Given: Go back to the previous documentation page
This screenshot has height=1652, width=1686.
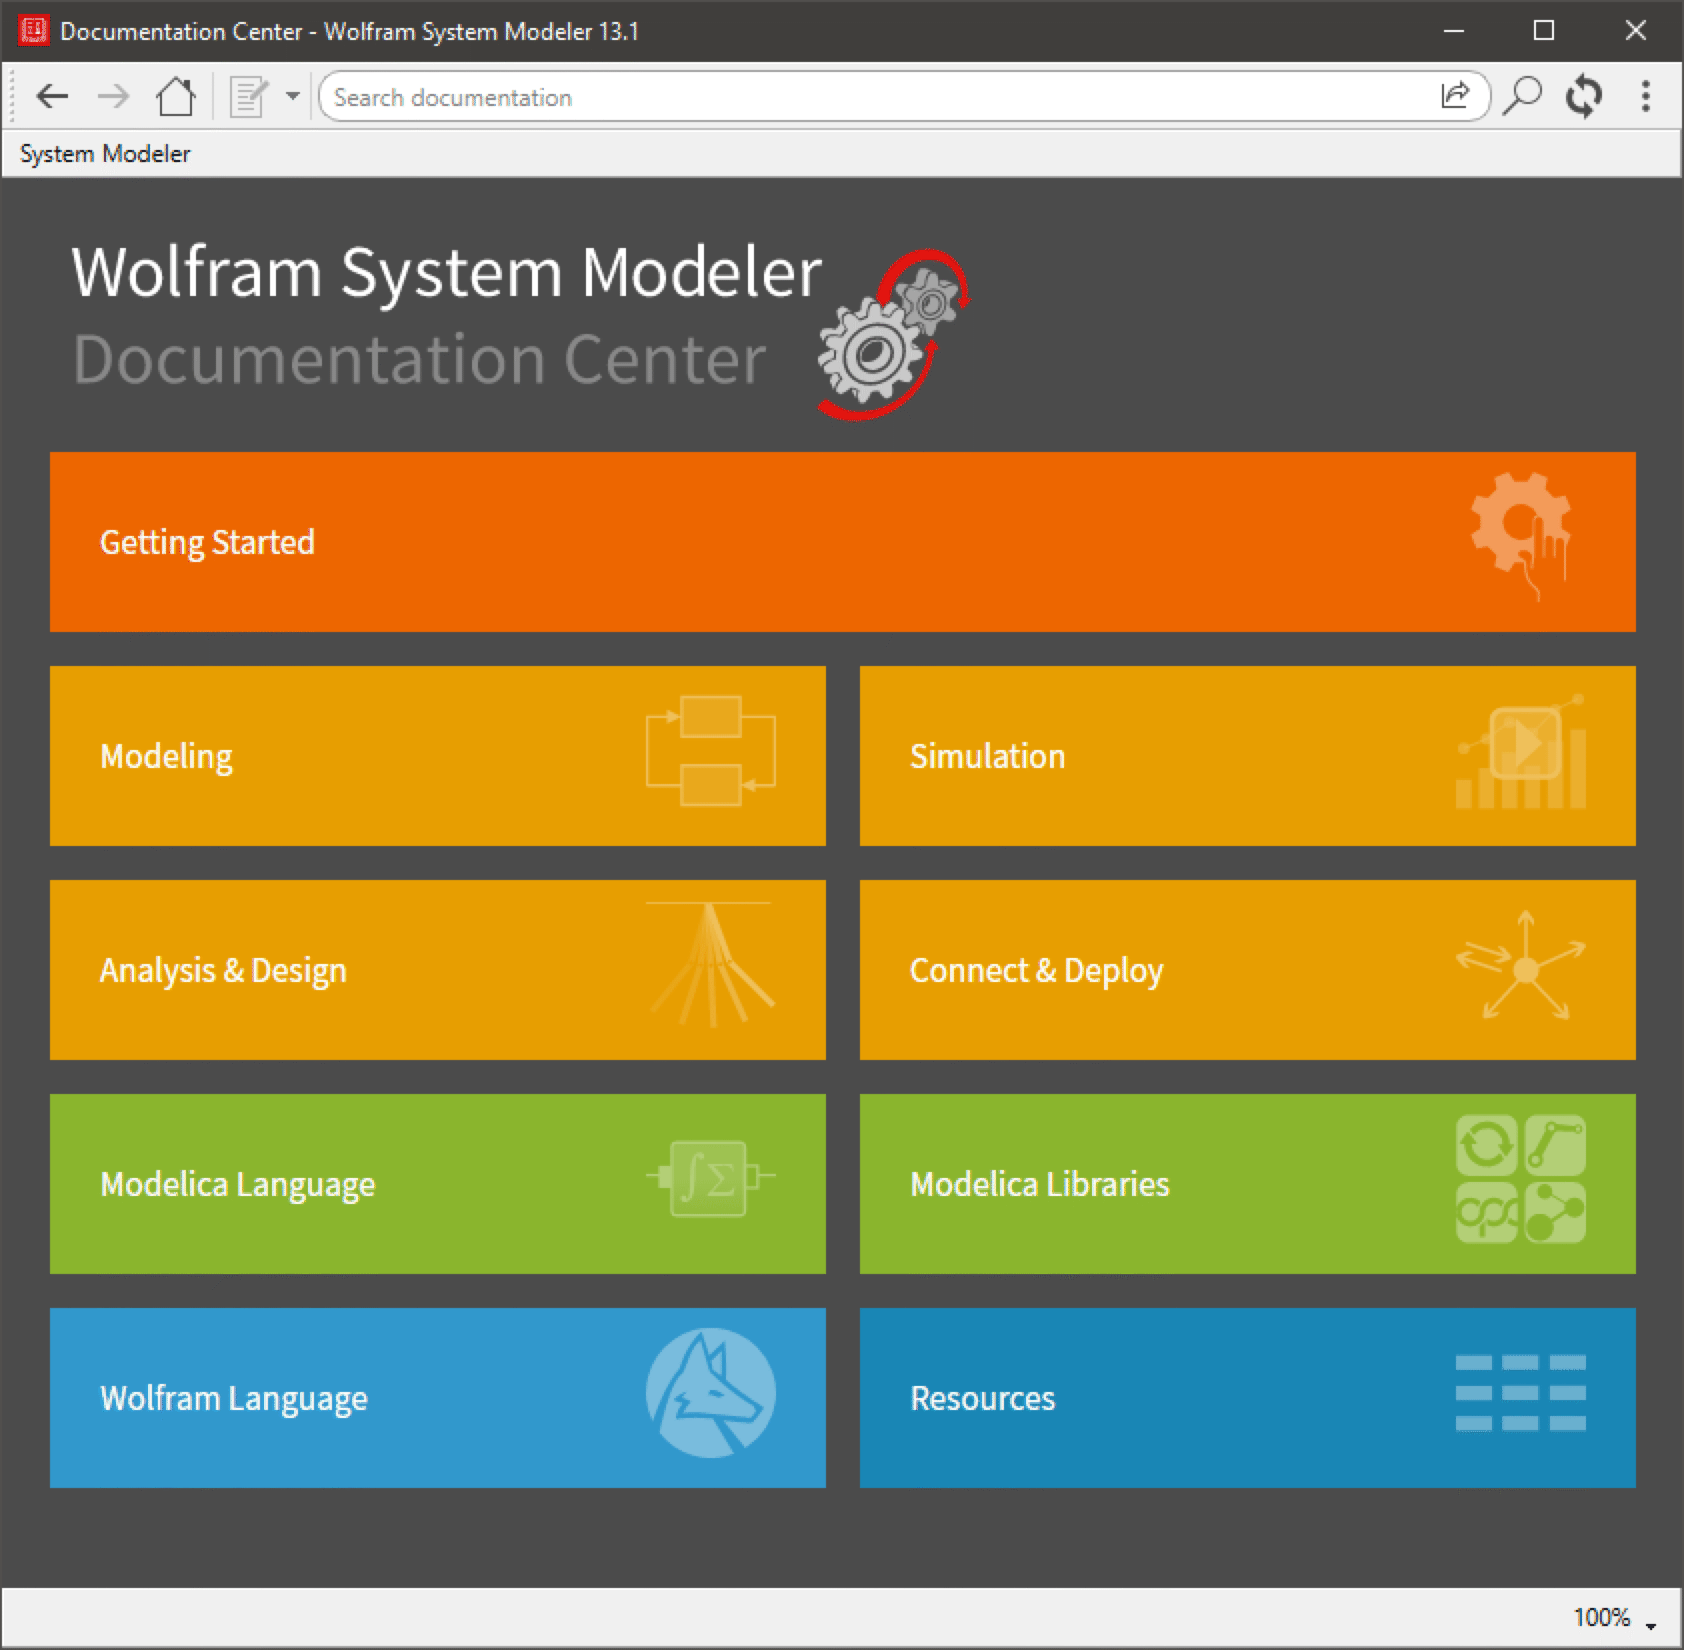Looking at the screenshot, I should [52, 97].
